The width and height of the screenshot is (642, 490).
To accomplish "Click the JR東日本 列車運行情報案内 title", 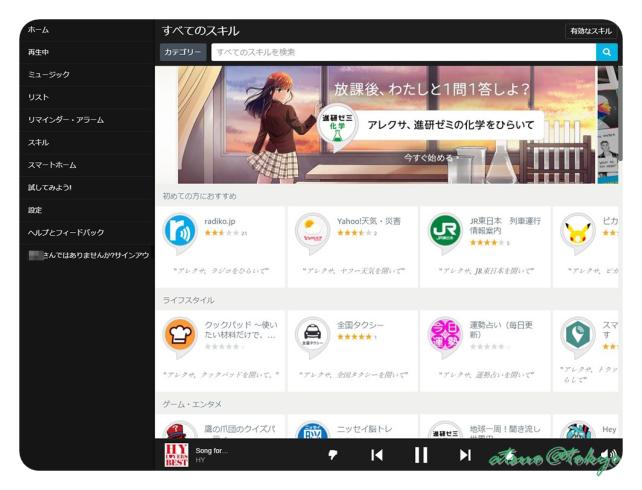I will click(x=505, y=226).
